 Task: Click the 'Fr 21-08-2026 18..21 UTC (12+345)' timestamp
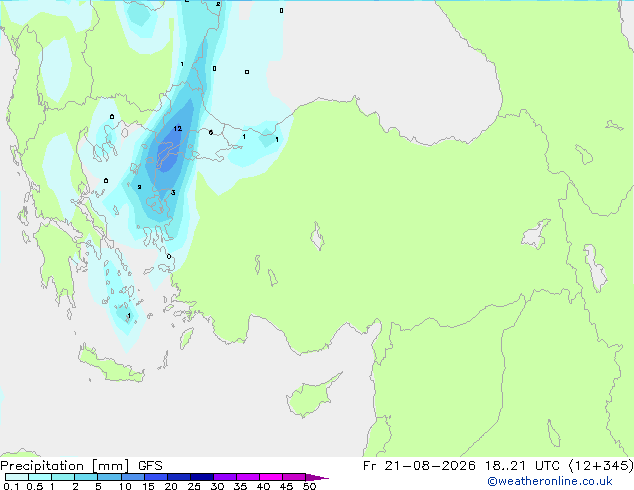498,466
